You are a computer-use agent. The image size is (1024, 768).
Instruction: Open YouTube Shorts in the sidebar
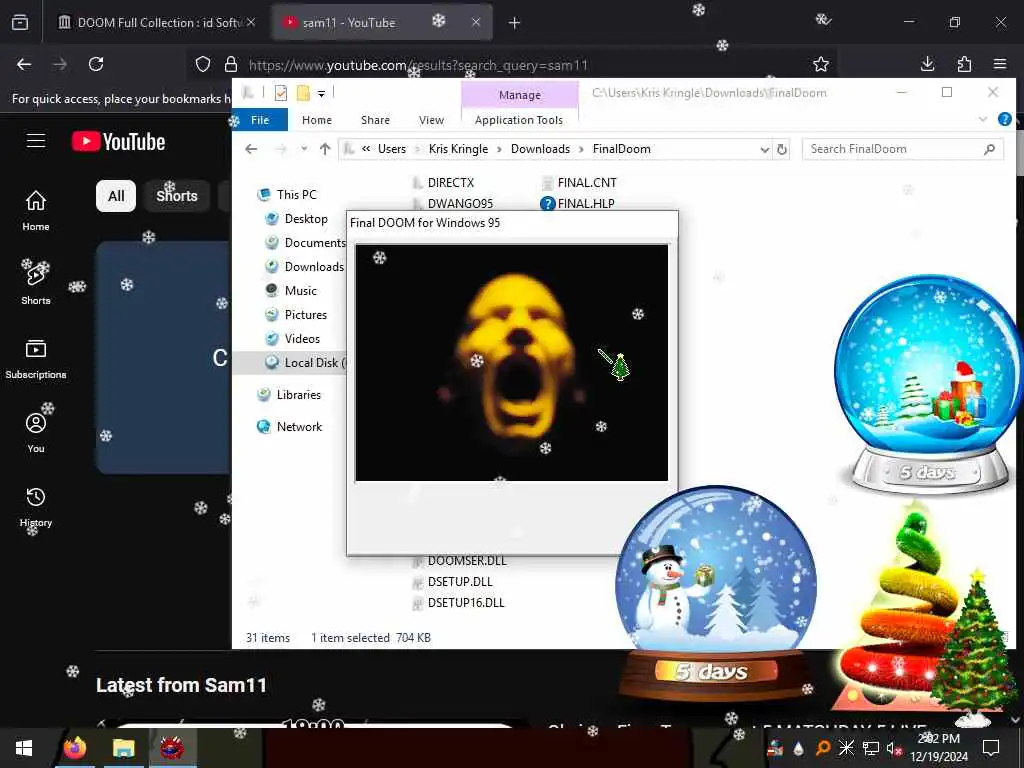(x=36, y=283)
